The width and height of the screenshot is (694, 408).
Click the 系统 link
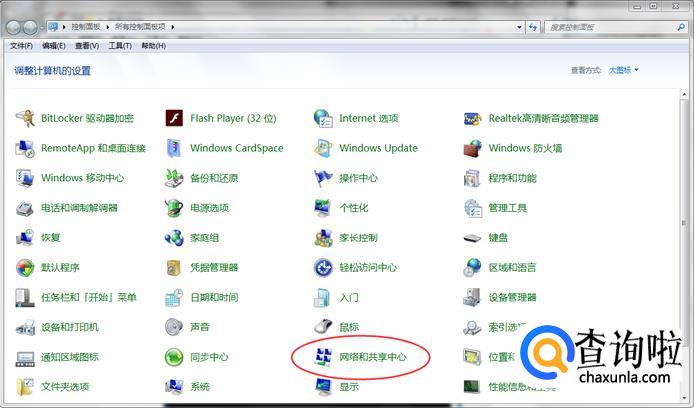click(x=200, y=387)
